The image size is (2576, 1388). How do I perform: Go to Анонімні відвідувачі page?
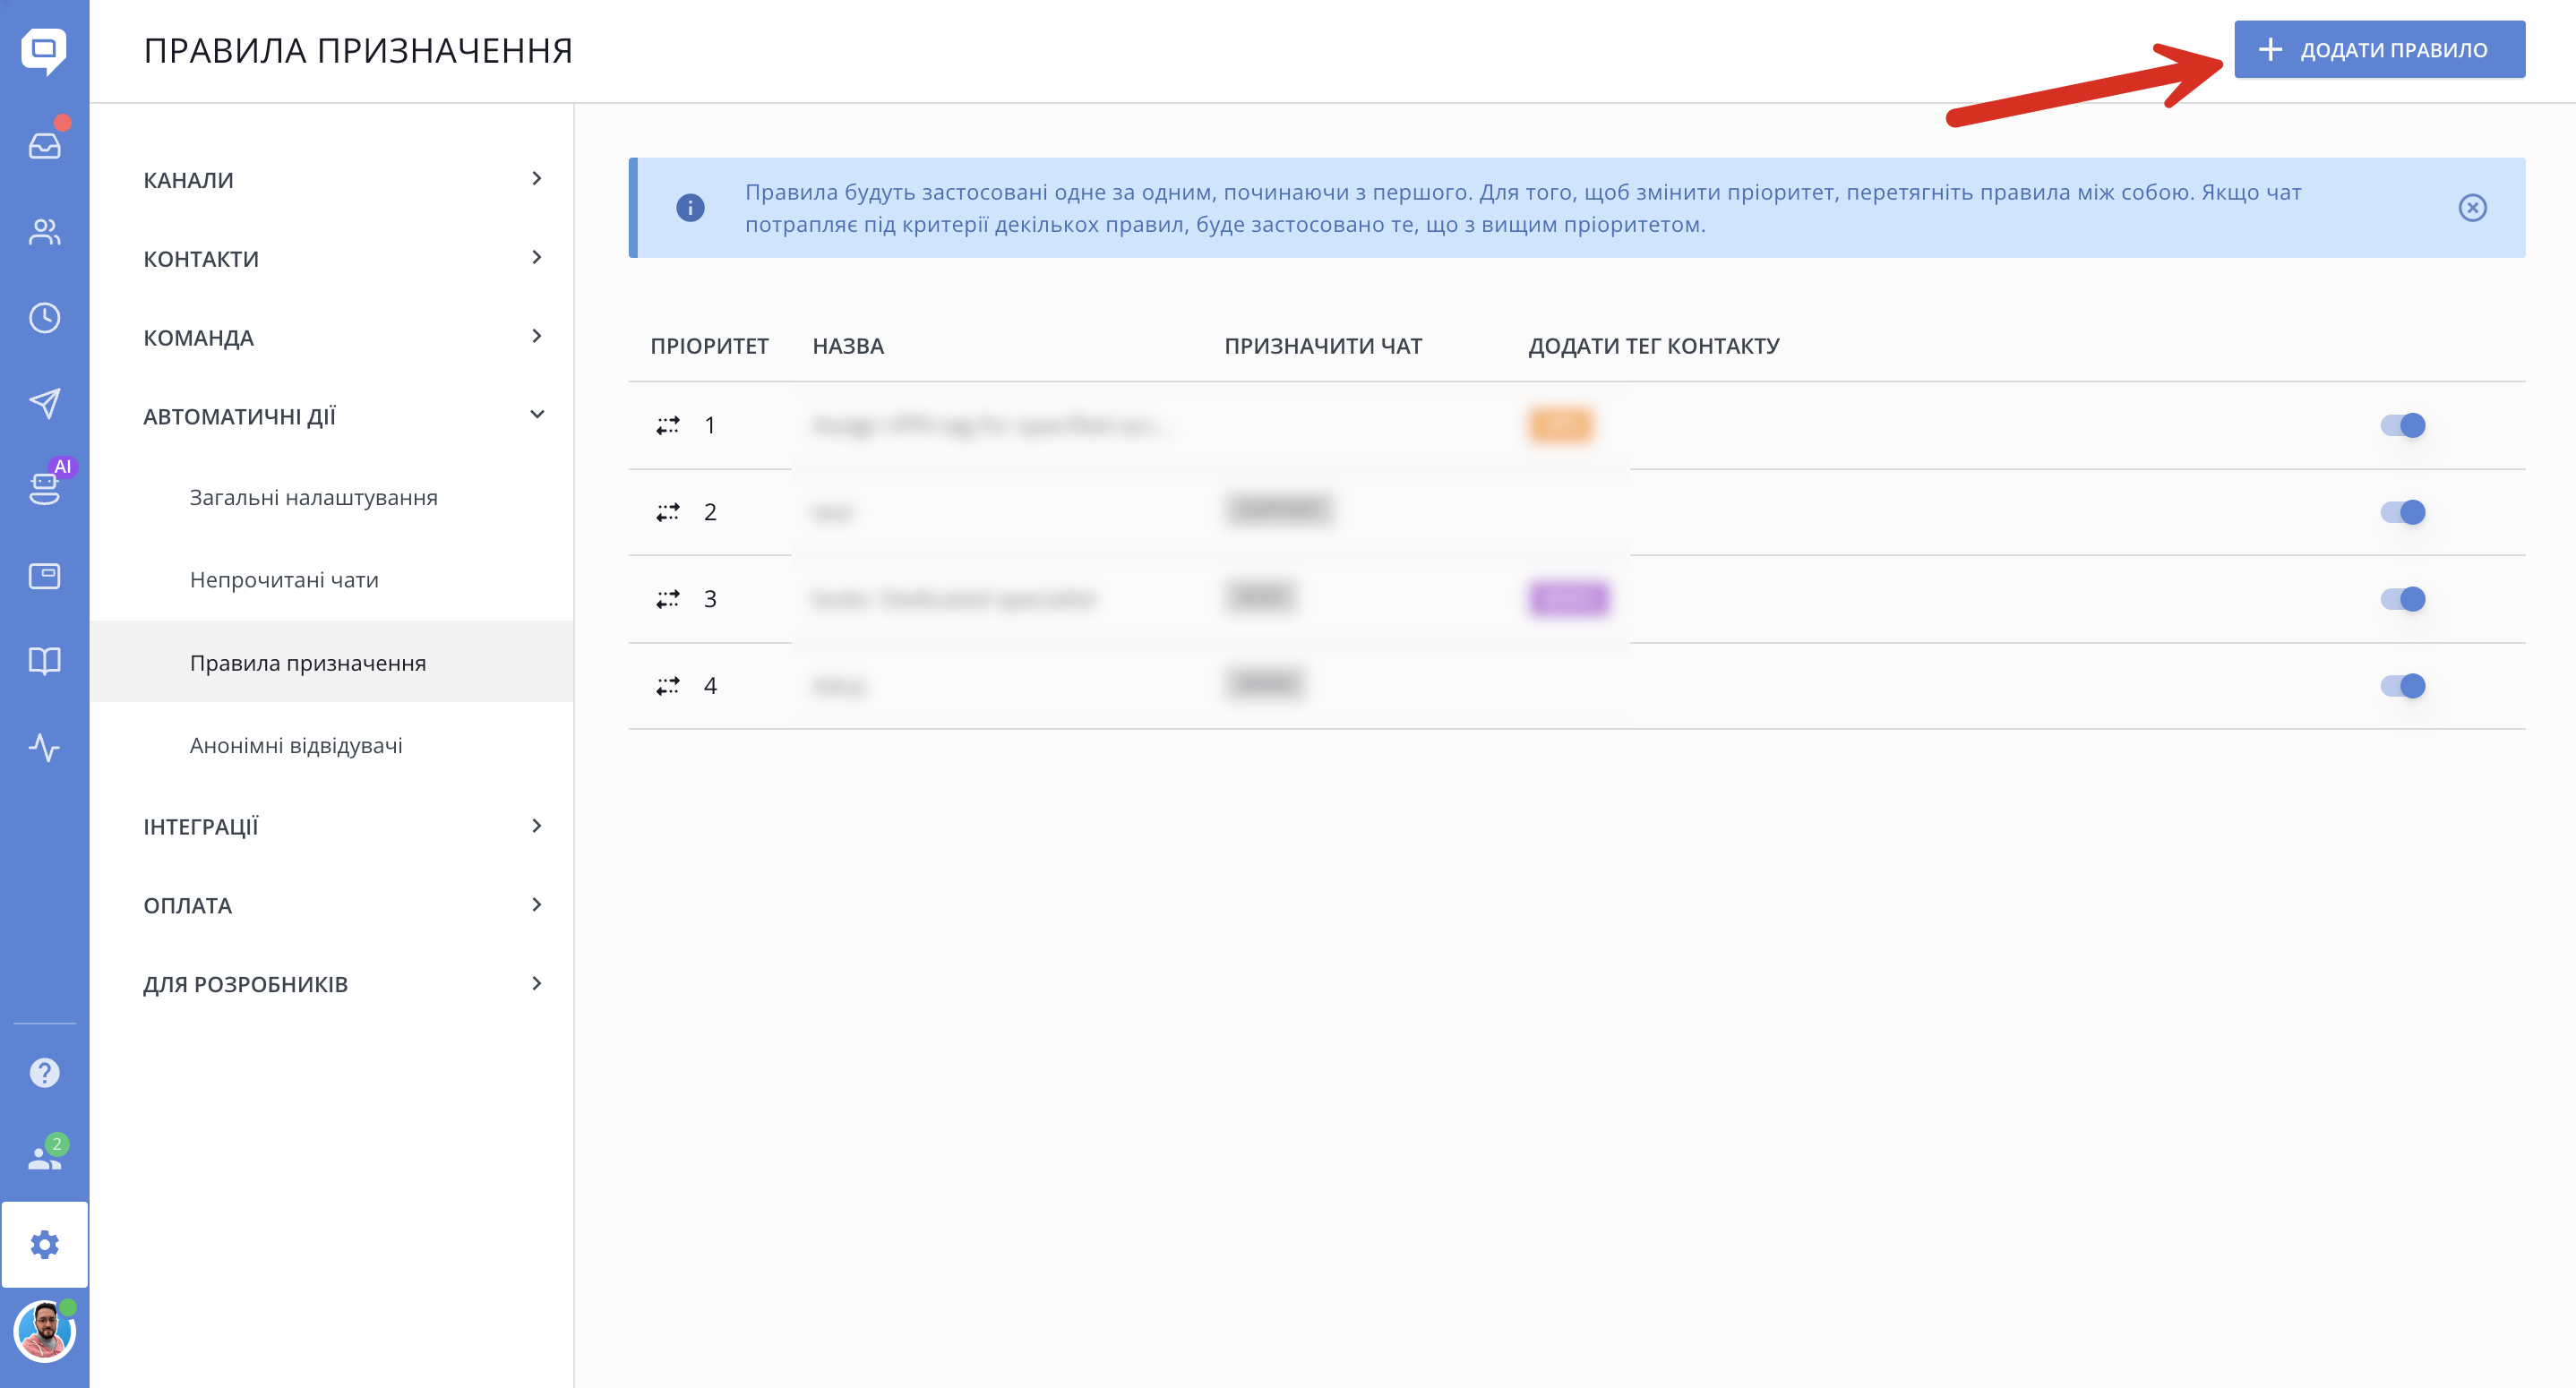click(296, 745)
